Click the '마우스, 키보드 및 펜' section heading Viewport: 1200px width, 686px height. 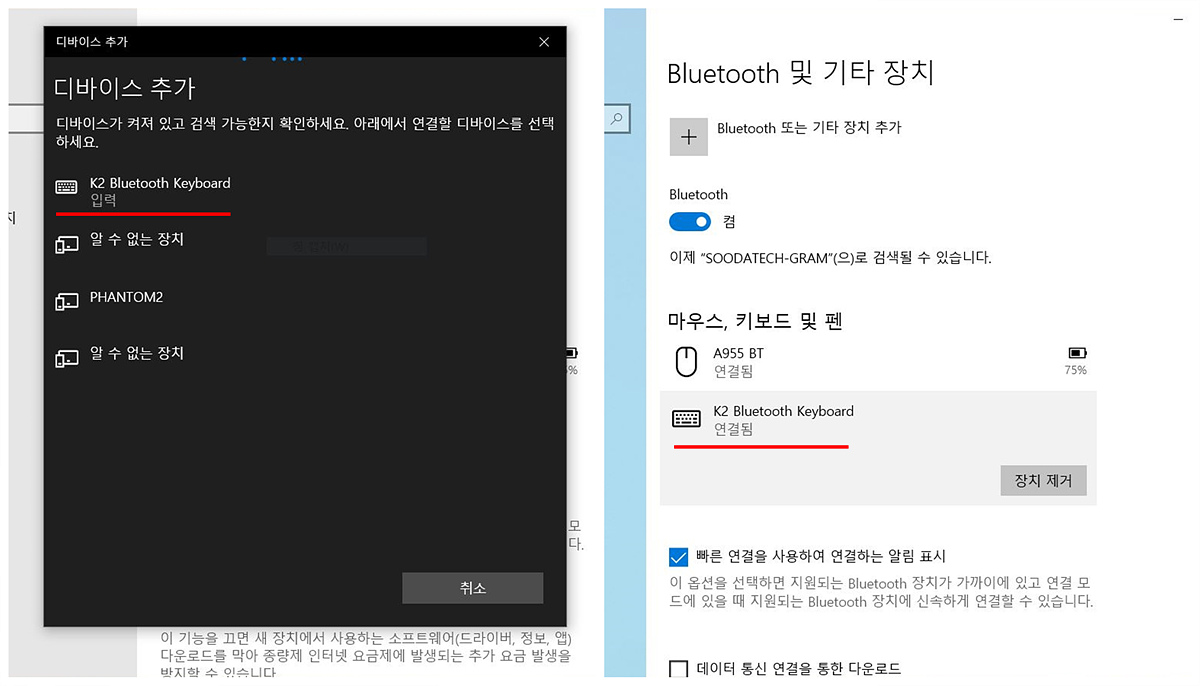(x=756, y=321)
